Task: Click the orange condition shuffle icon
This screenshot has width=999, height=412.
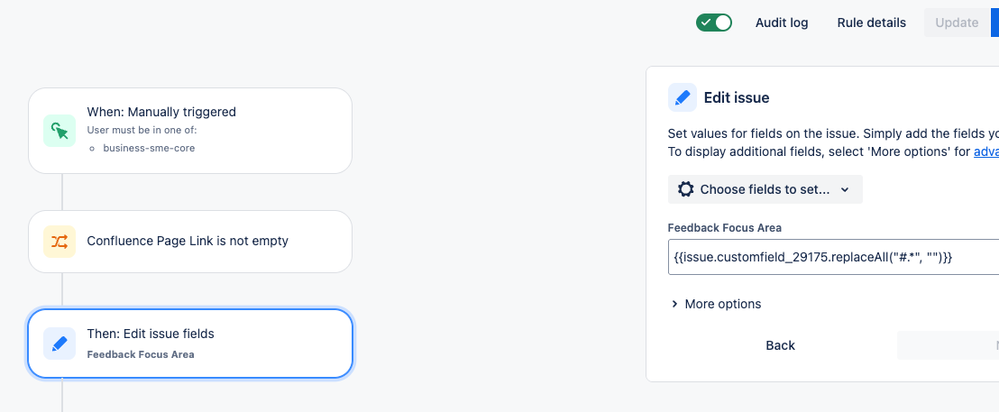Action: pyautogui.click(x=59, y=241)
